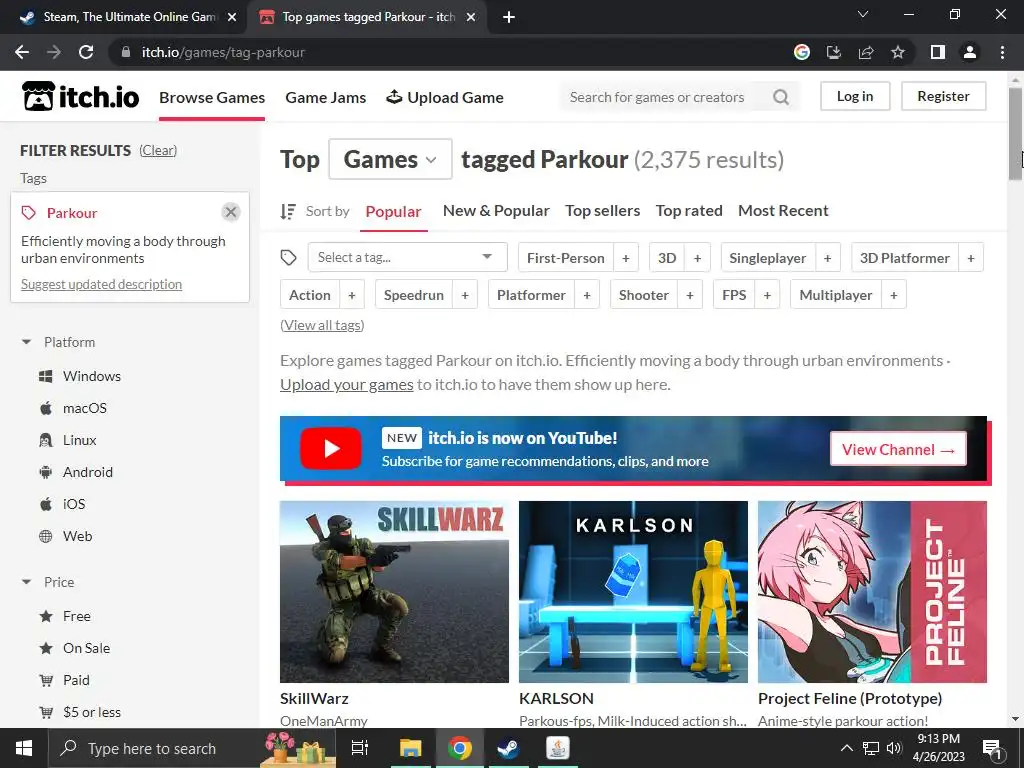
Task: Add Action tag with plus button
Action: tap(351, 295)
